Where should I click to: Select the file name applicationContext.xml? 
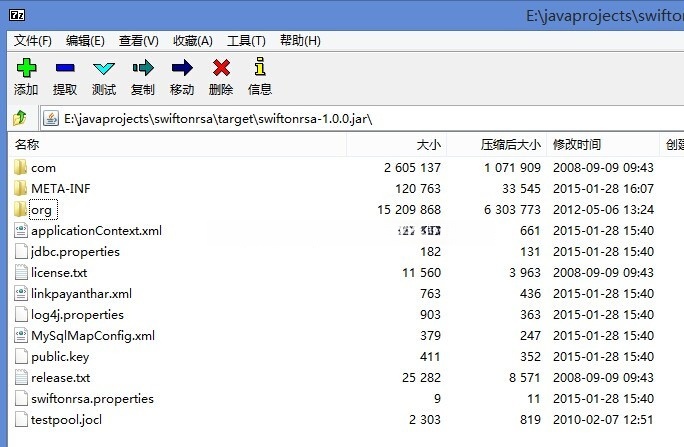point(96,231)
